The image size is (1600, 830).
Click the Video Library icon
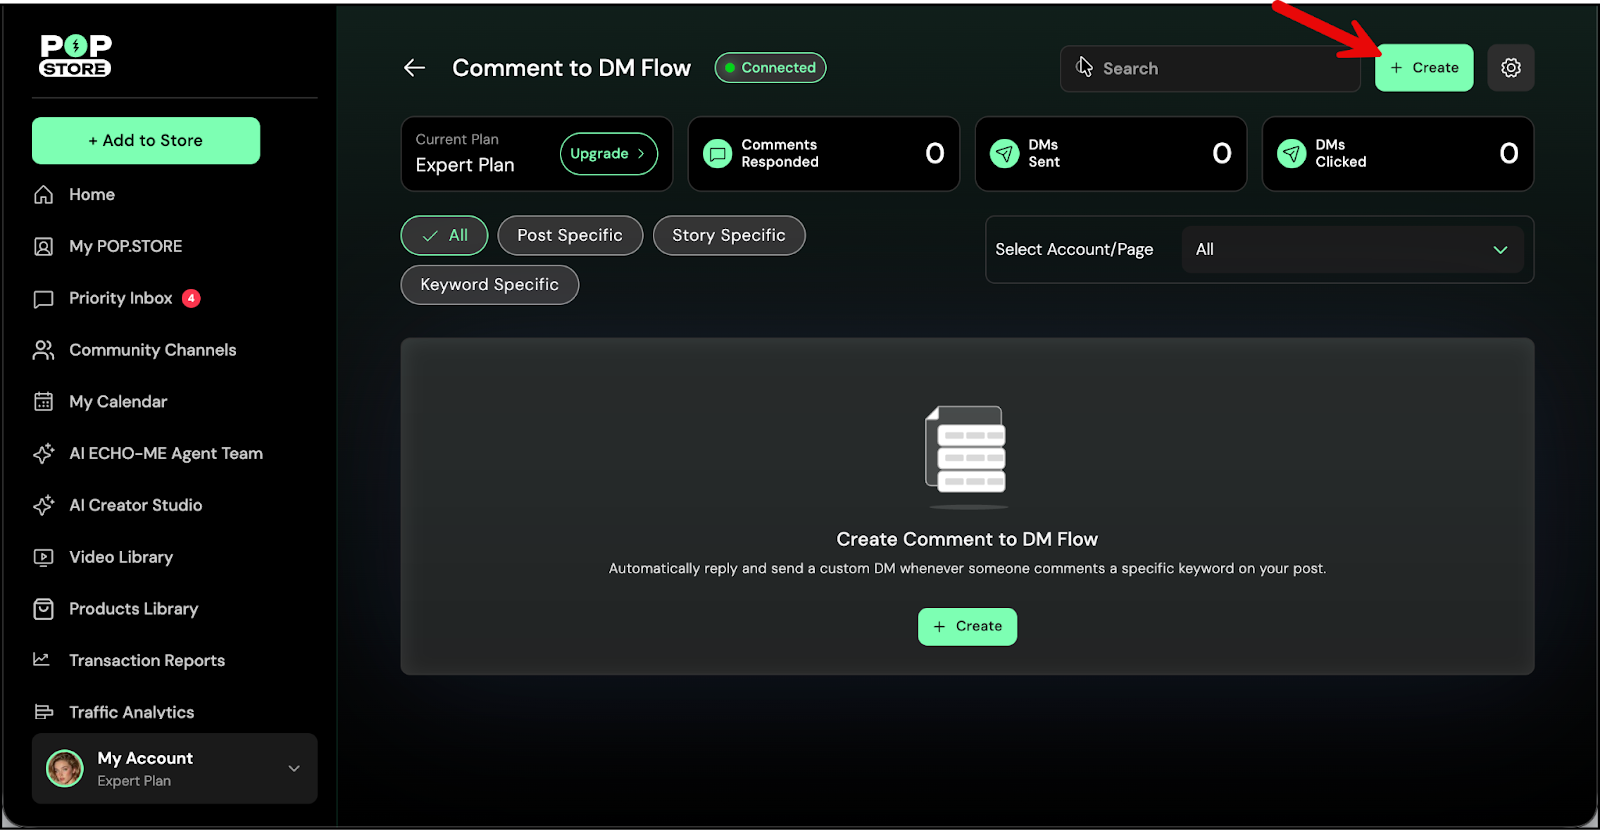pos(44,558)
